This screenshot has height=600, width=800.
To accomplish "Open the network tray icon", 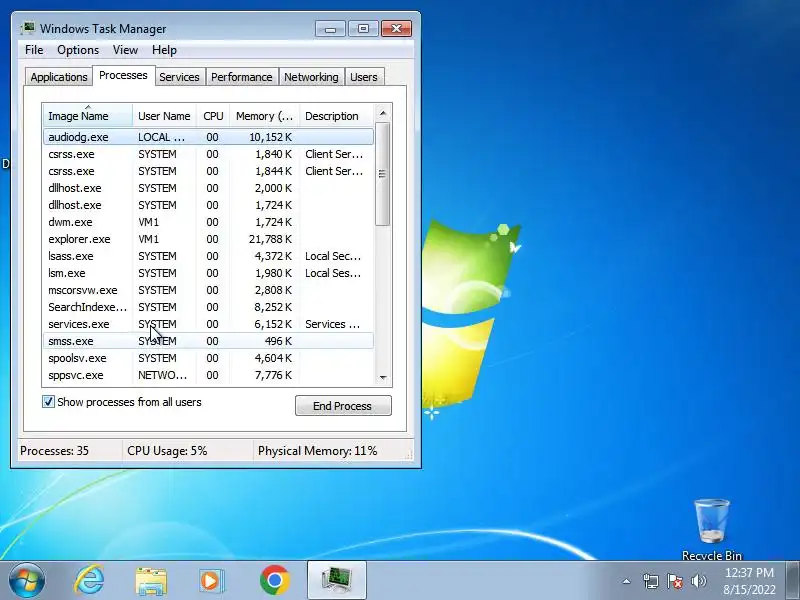I will pos(651,581).
